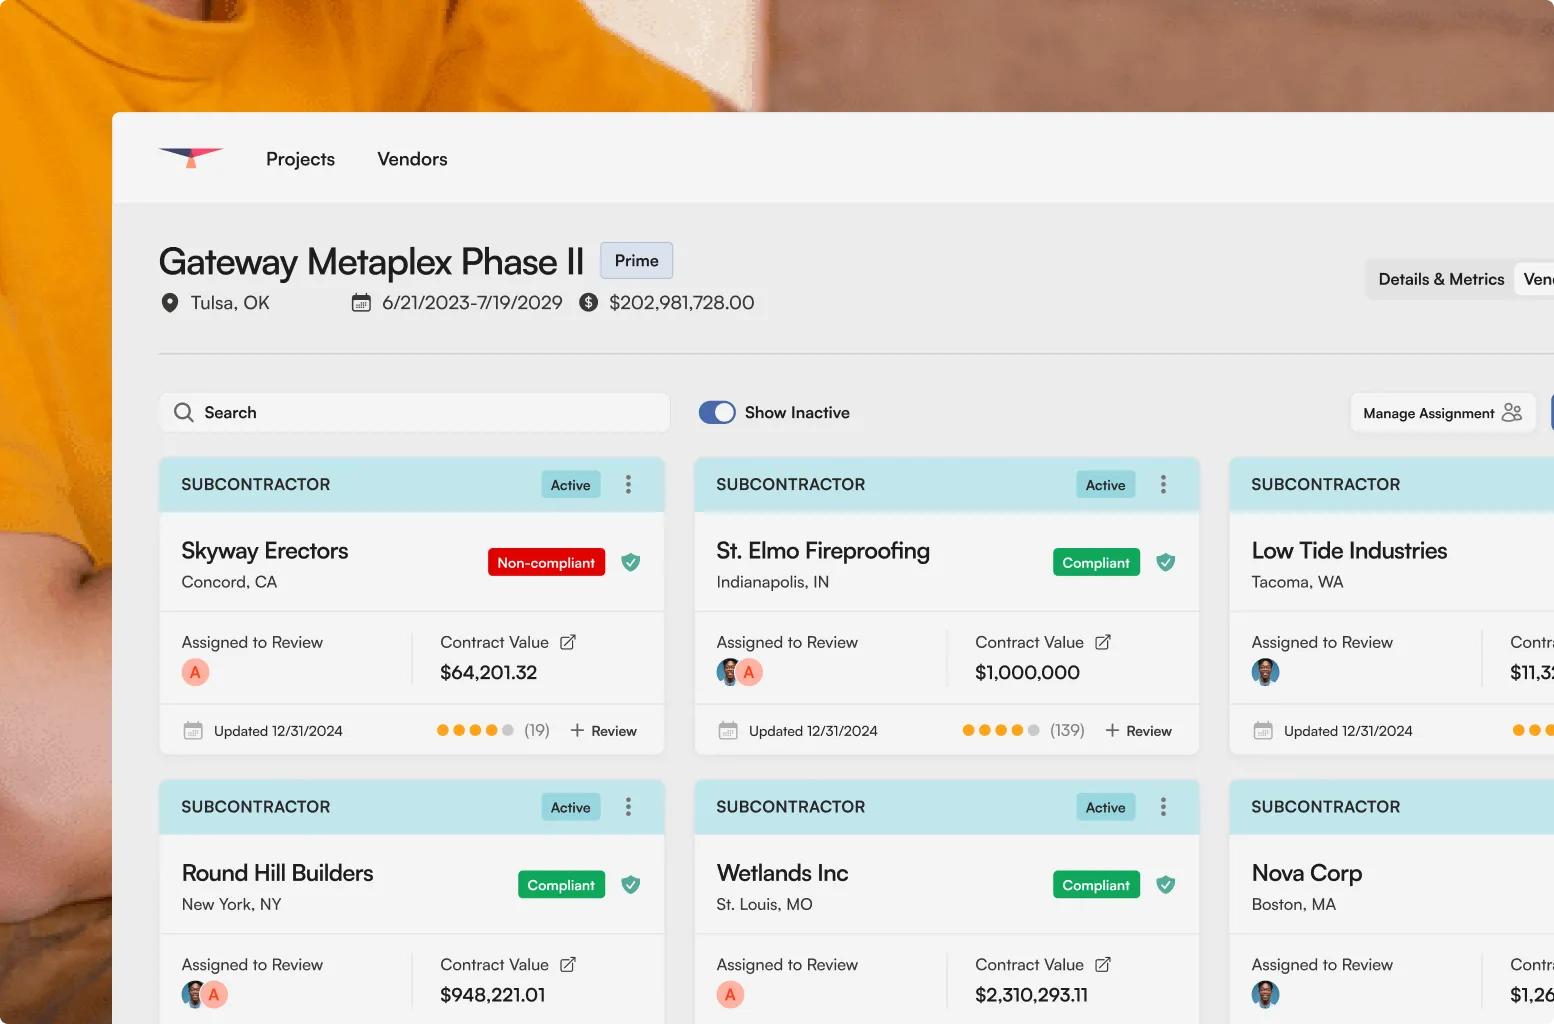Image resolution: width=1554 pixels, height=1024 pixels.
Task: Open Contract Value external link on Skyway Erectors
Action: (568, 642)
